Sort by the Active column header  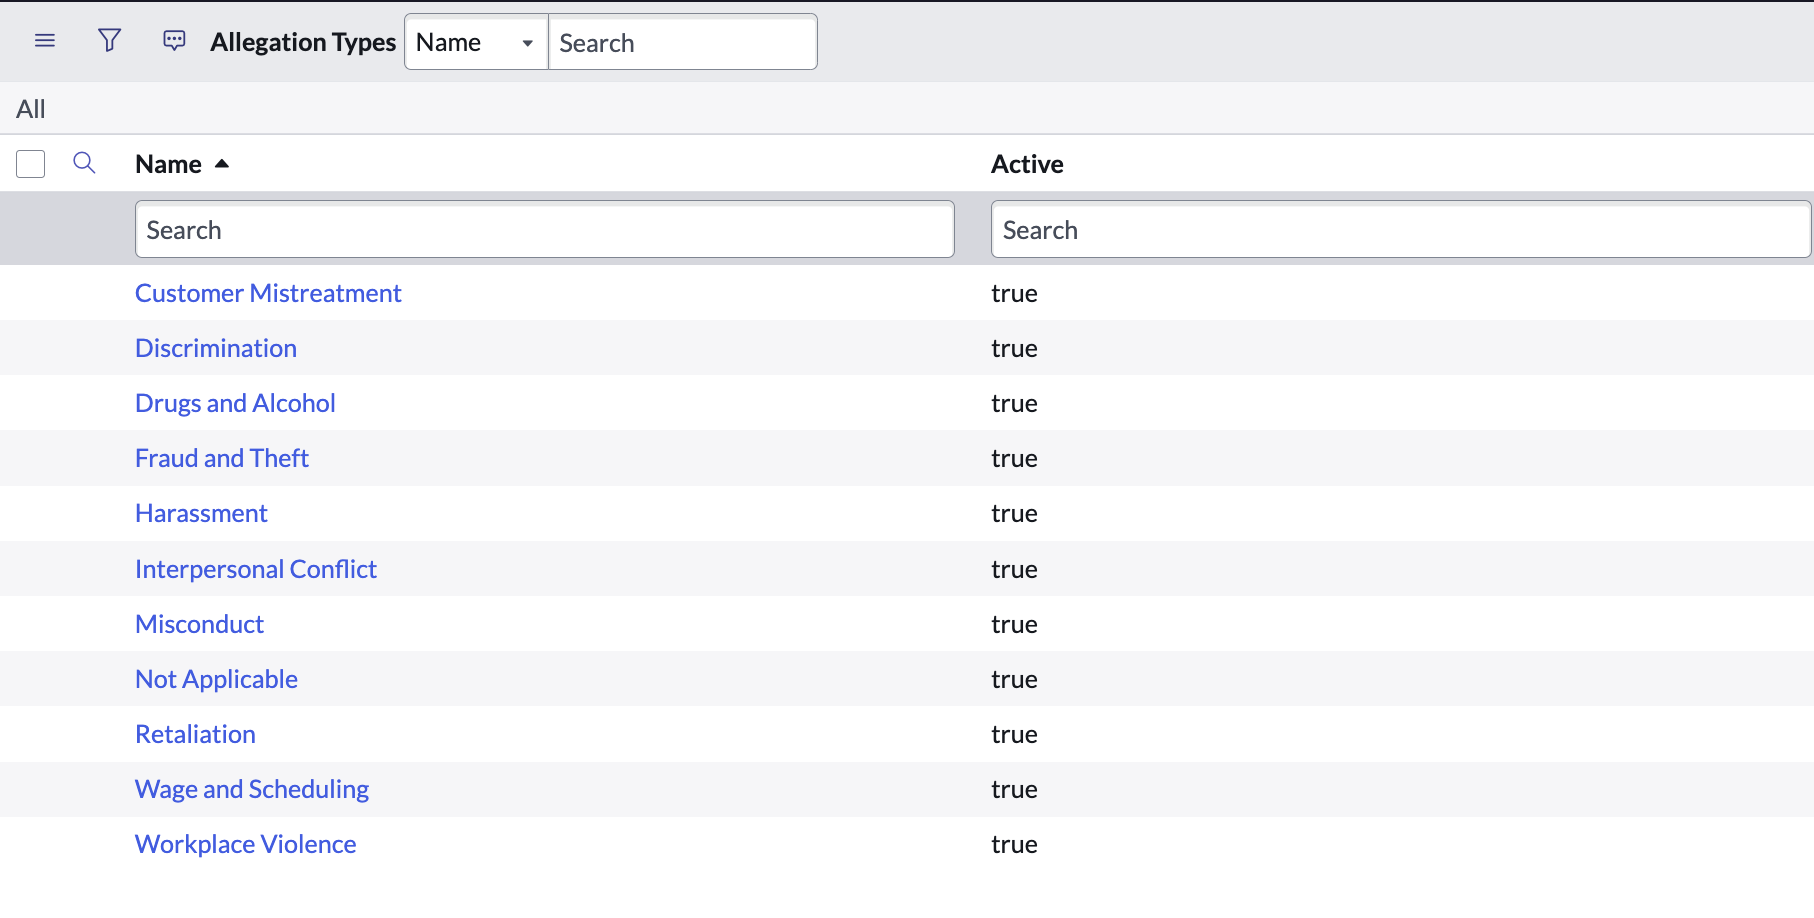coord(1027,164)
